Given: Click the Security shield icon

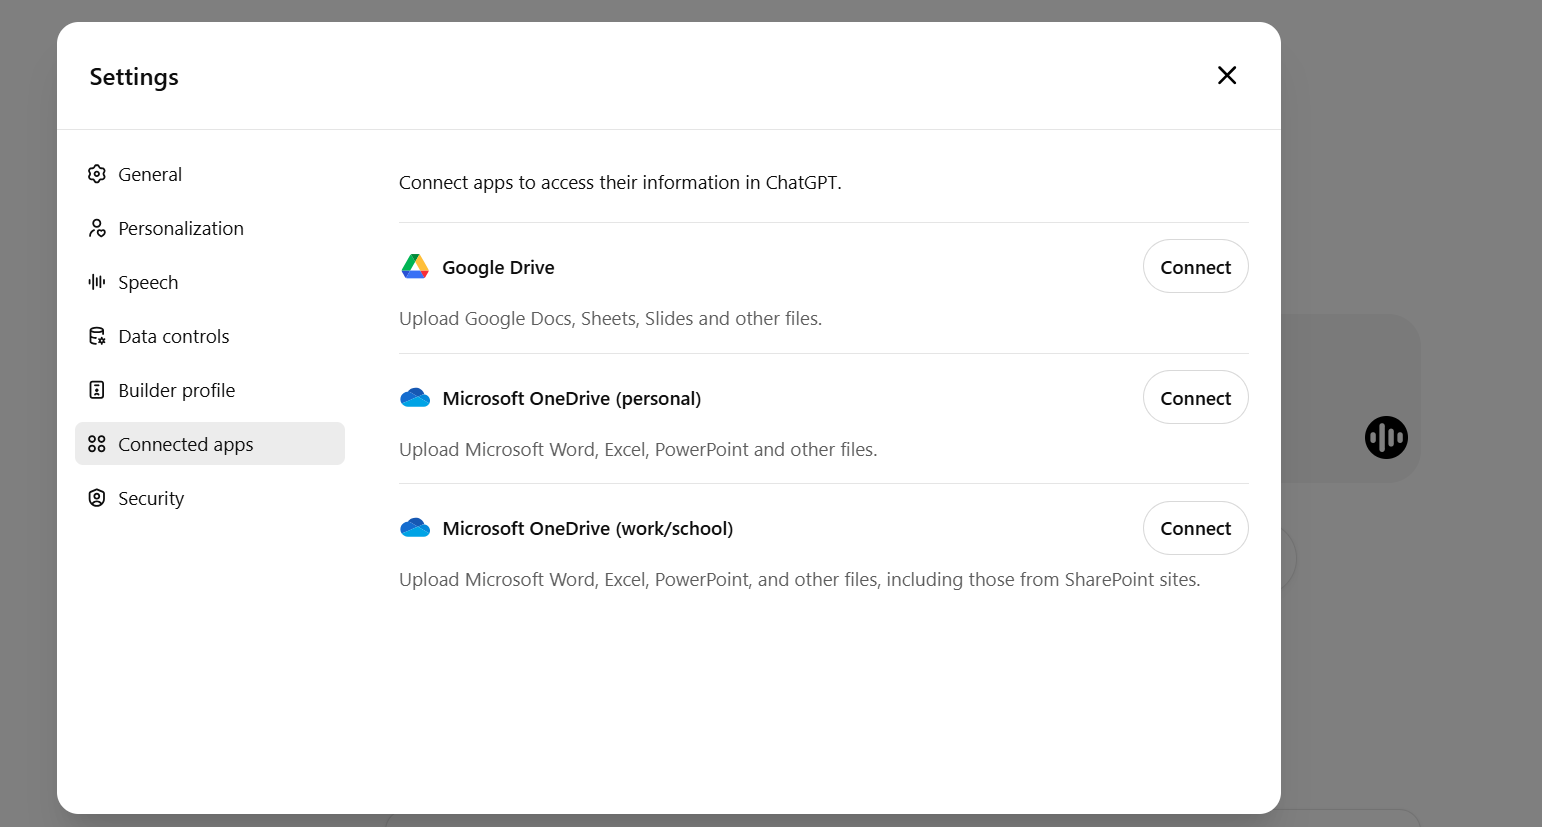Looking at the screenshot, I should coord(97,498).
